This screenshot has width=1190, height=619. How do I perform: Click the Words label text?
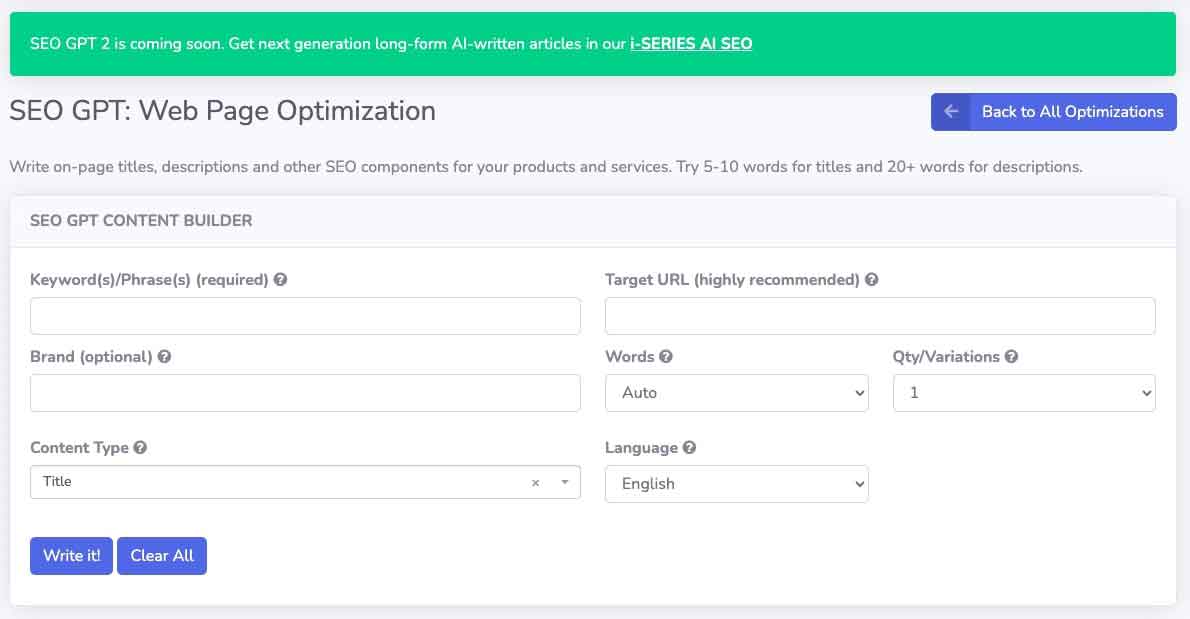629,357
